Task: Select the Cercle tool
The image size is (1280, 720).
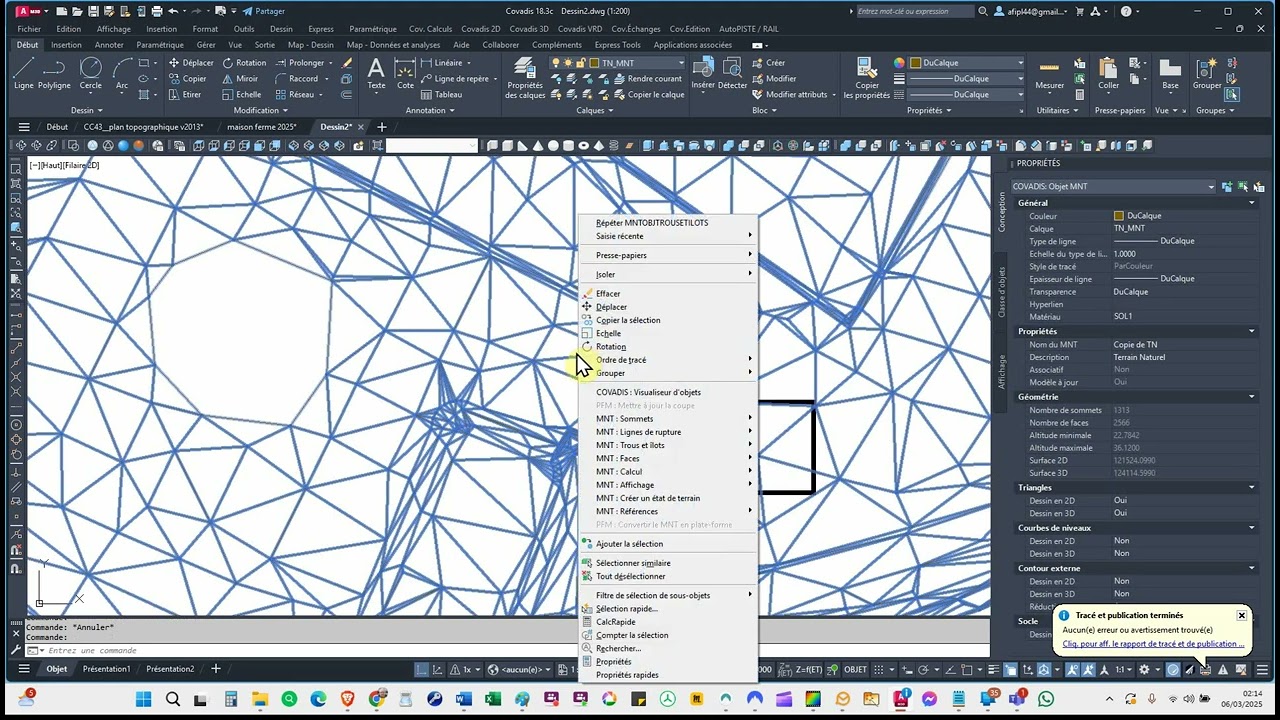Action: [90, 74]
